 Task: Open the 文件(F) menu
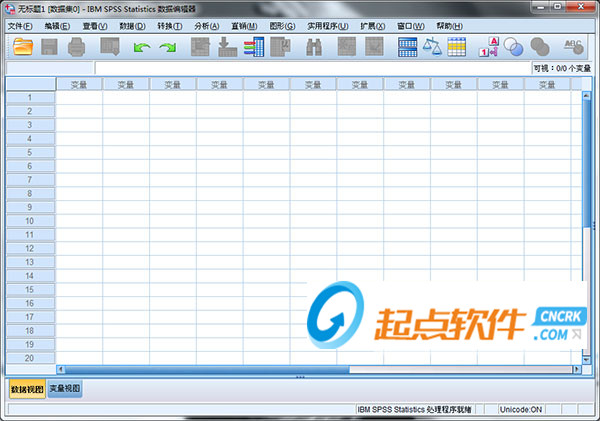(x=20, y=26)
